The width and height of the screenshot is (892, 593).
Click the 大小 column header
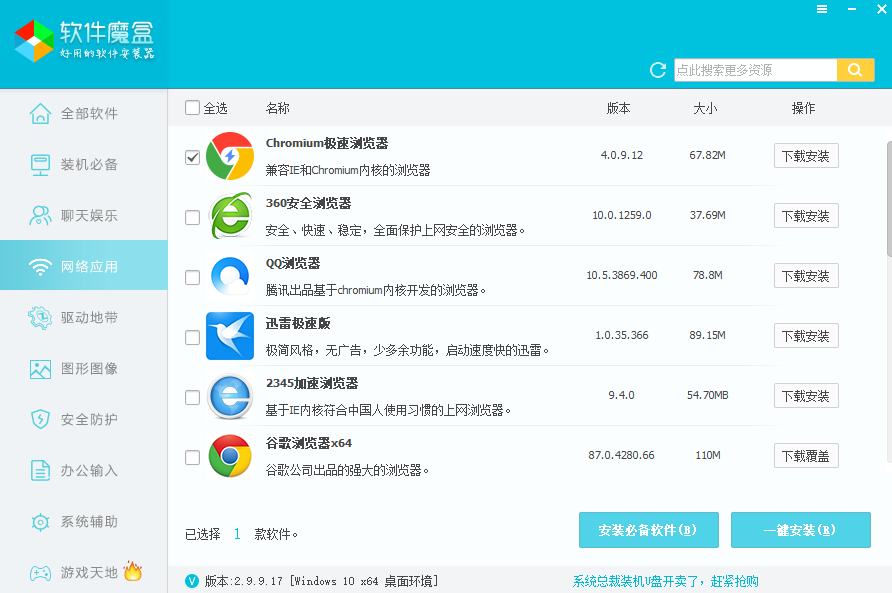[705, 108]
